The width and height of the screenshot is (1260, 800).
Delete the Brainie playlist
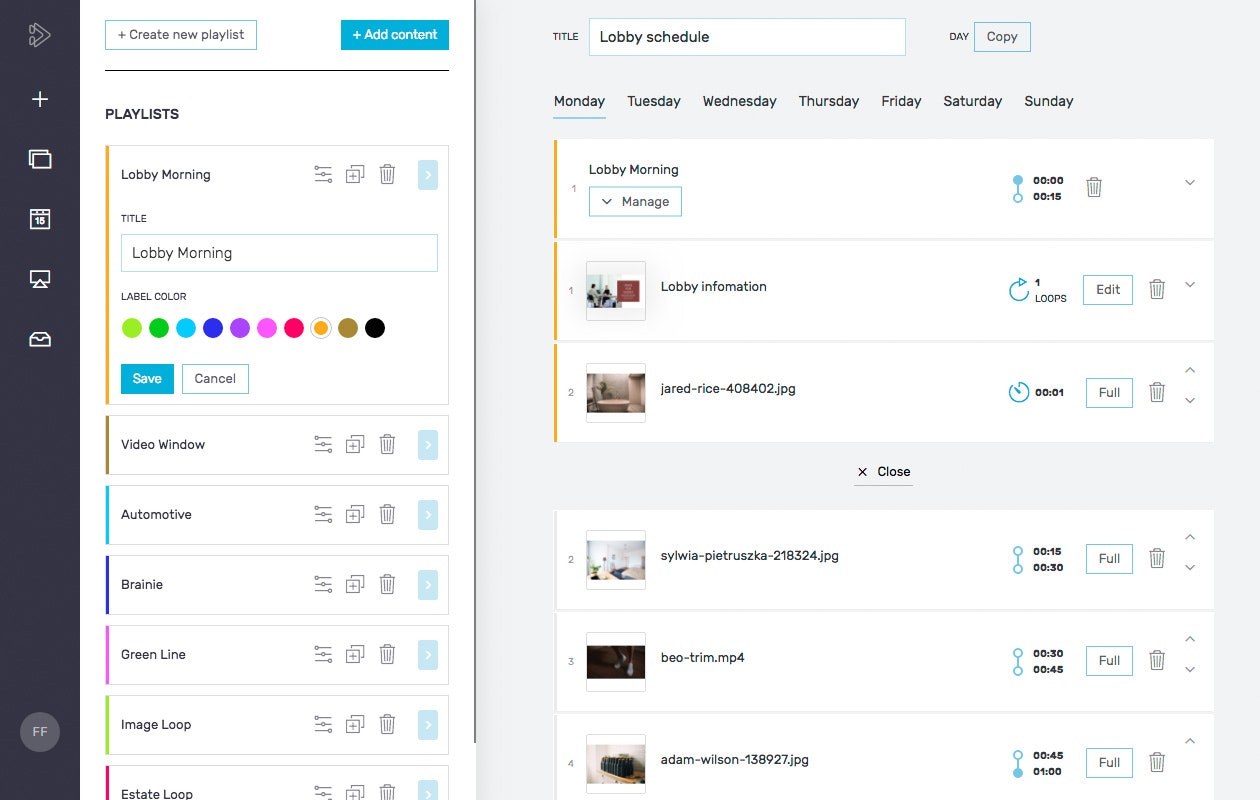[x=388, y=585]
